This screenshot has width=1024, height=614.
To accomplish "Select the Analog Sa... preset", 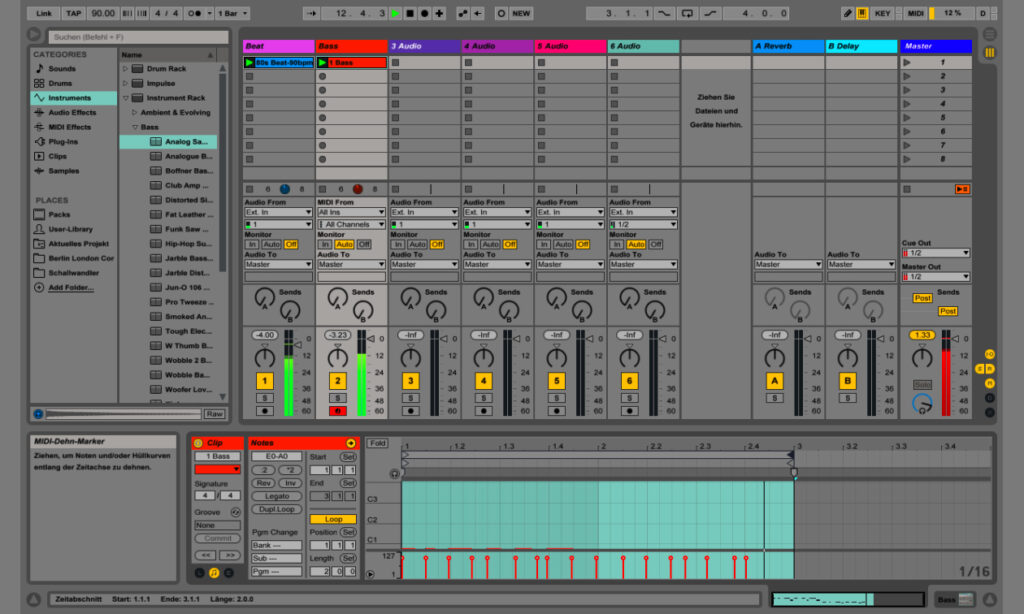I will pyautogui.click(x=168, y=142).
